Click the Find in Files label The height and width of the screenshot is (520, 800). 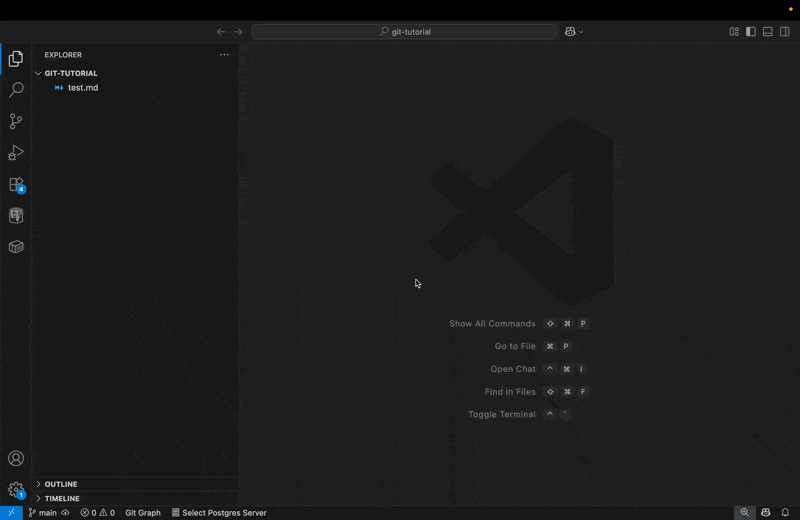pos(510,391)
